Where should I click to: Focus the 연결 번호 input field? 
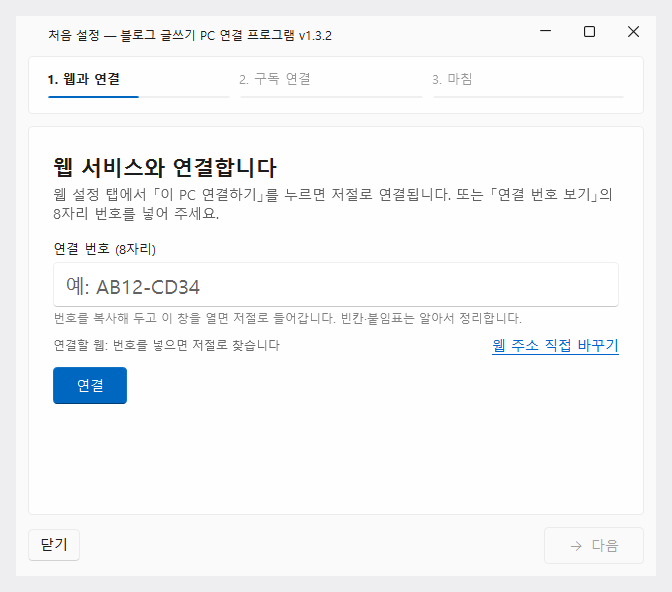336,285
